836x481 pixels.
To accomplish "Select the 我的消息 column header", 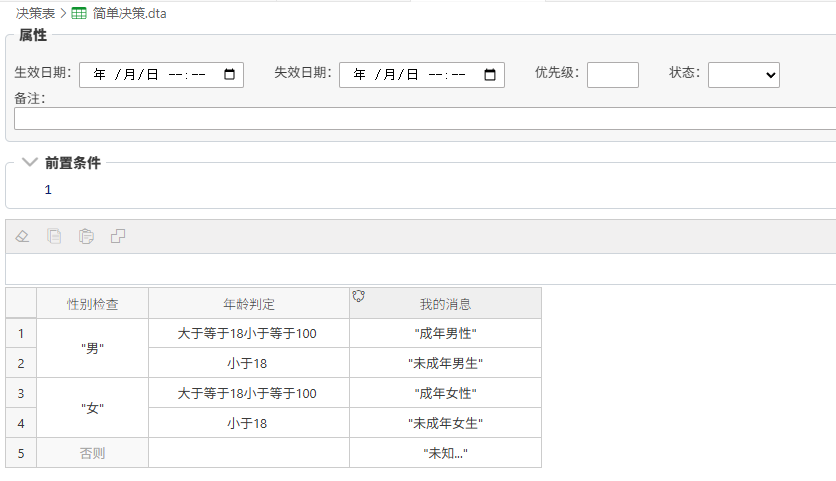I will (x=445, y=303).
